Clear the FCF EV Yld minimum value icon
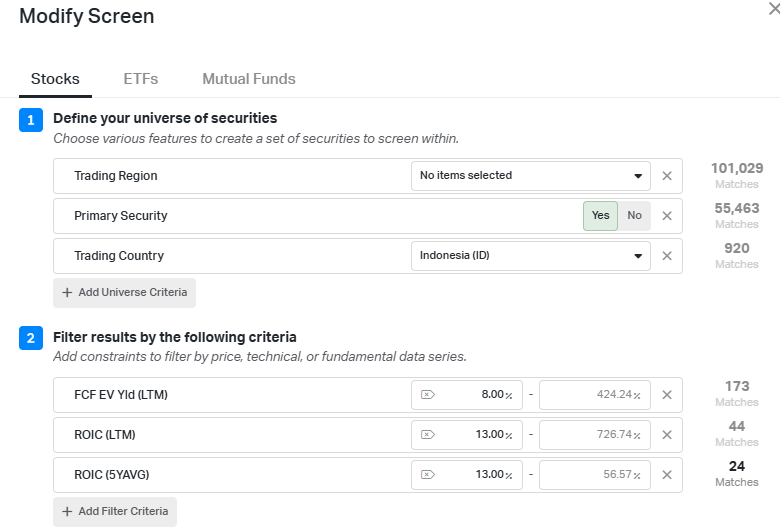This screenshot has height=532, width=780. tap(428, 395)
